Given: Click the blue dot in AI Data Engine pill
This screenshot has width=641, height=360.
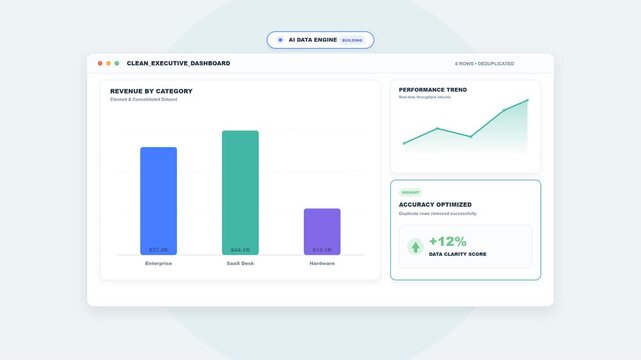Looking at the screenshot, I should (280, 40).
